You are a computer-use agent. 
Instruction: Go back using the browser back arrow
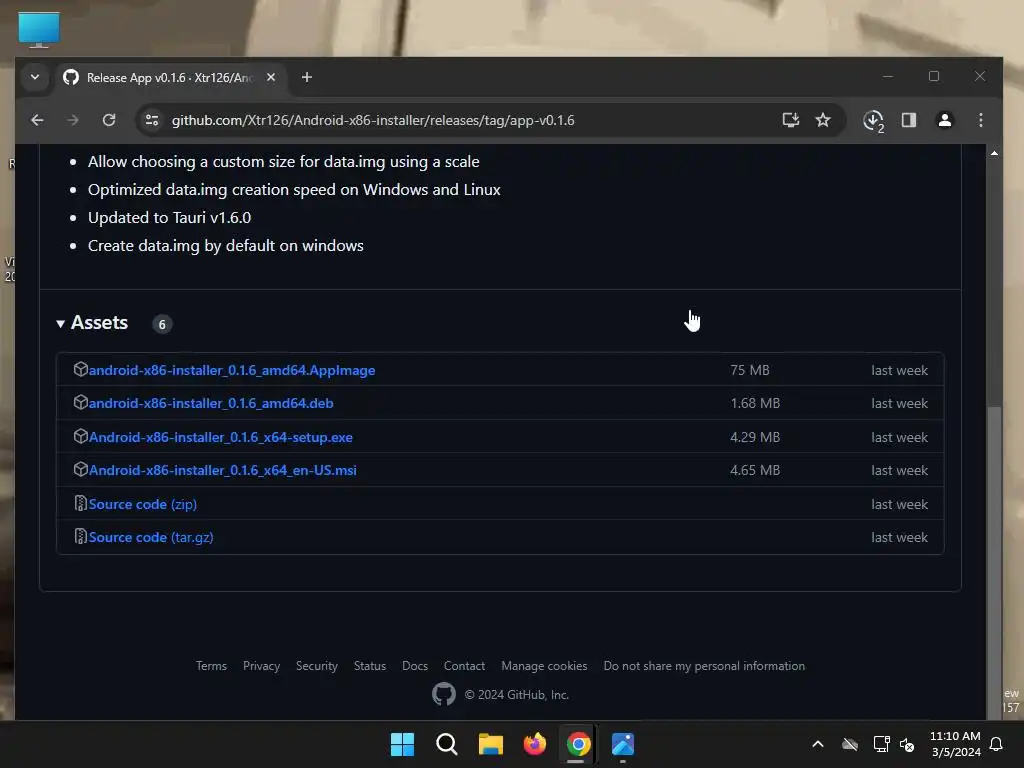[37, 120]
